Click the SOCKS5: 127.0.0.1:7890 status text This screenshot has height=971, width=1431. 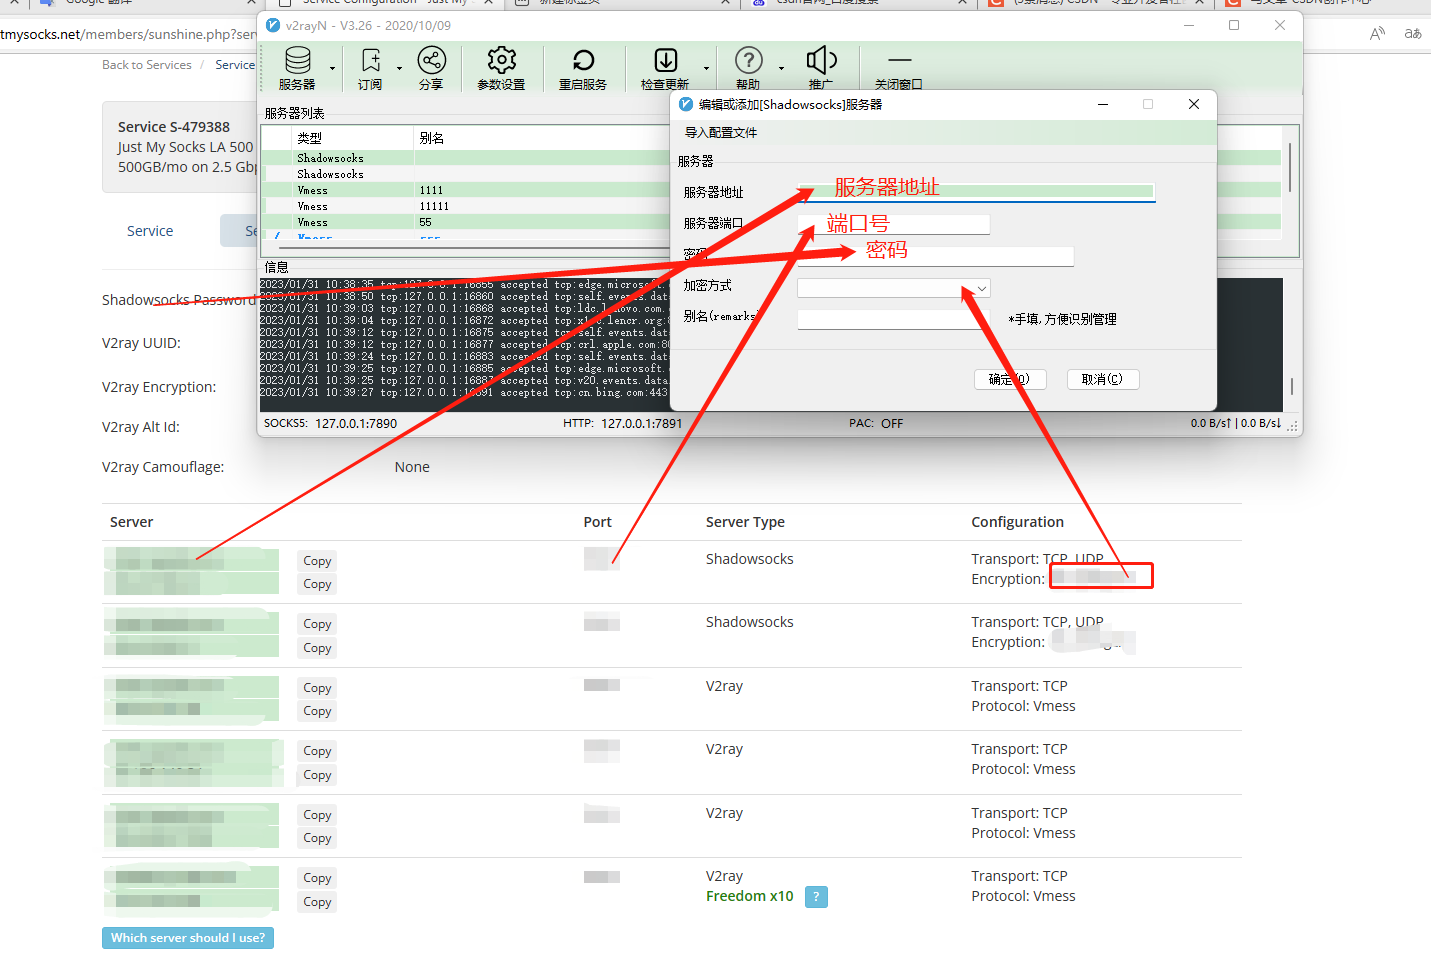[330, 424]
